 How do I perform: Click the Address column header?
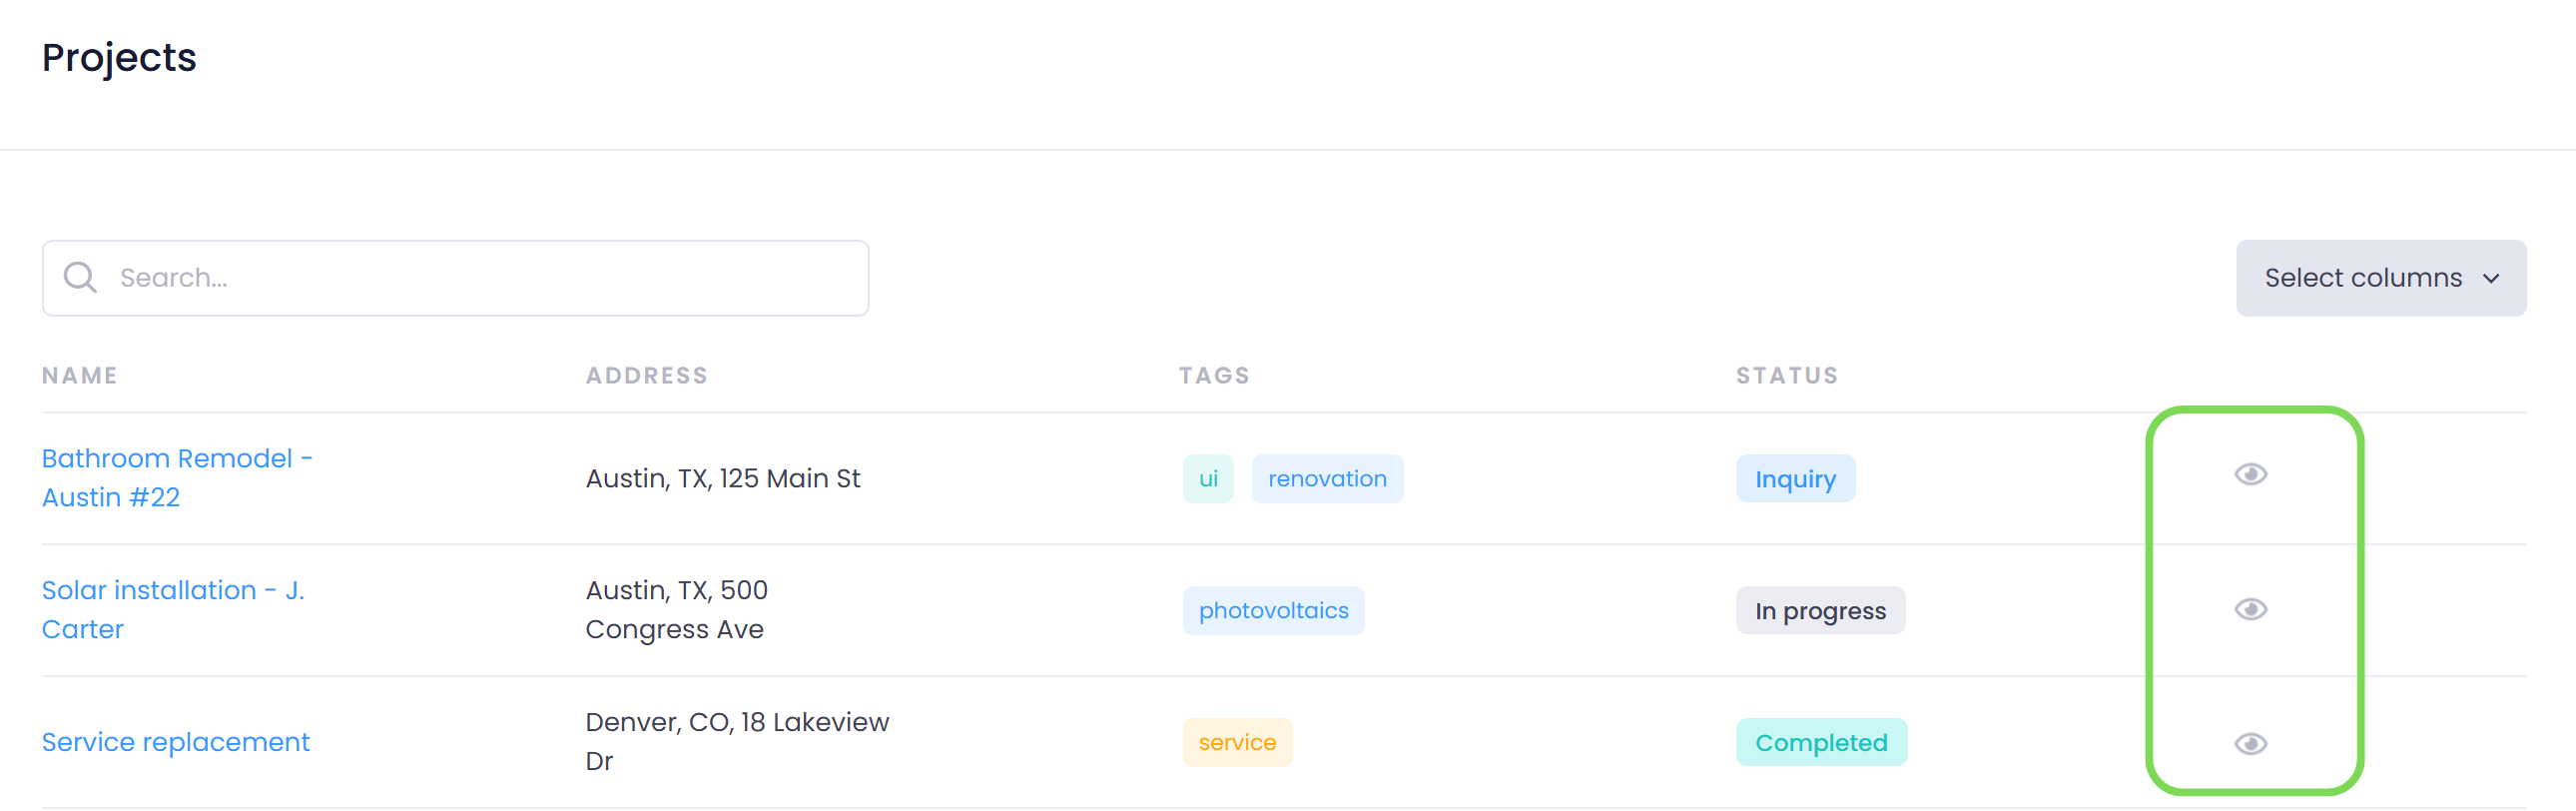pos(646,375)
